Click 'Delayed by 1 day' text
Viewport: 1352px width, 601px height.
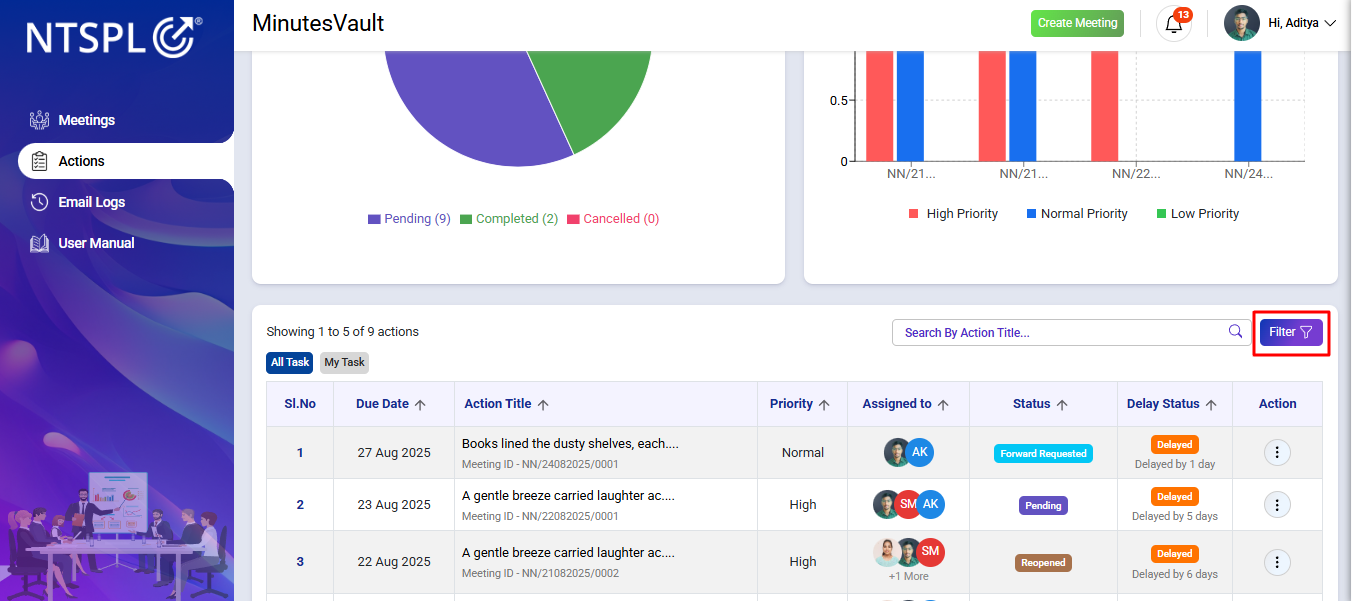pyautogui.click(x=1175, y=464)
